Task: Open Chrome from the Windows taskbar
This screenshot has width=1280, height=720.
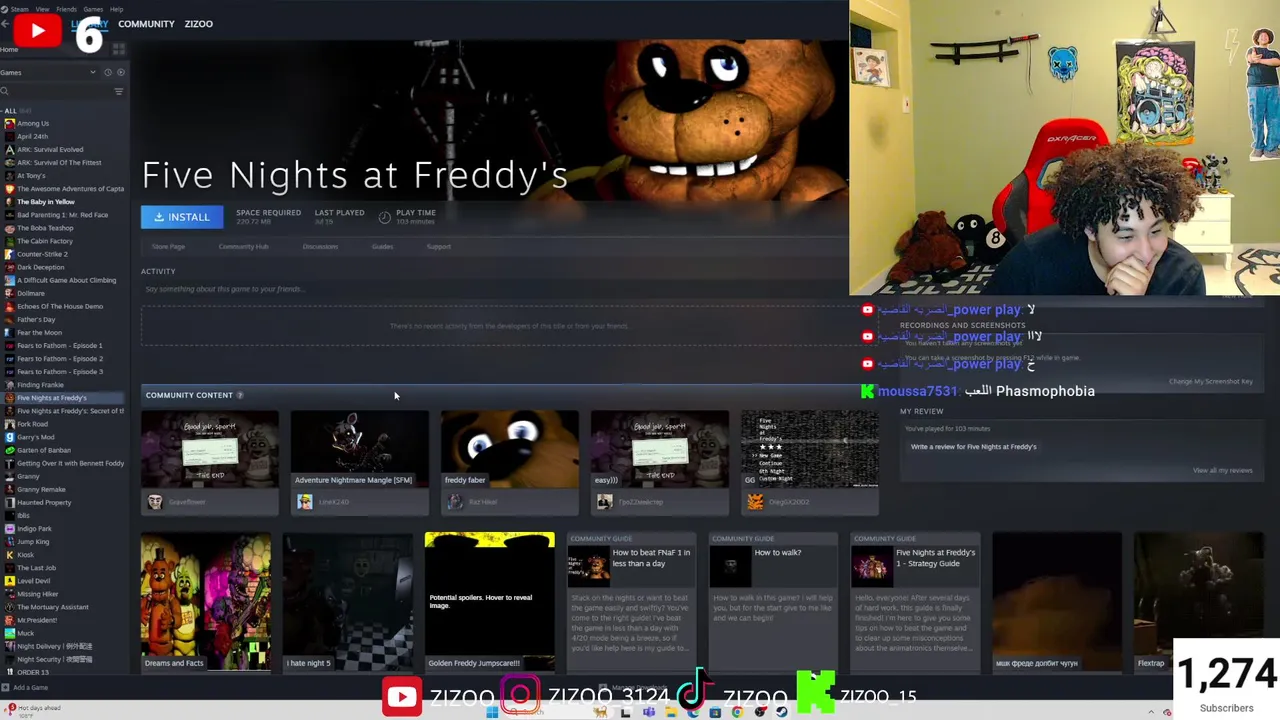Action: click(737, 712)
